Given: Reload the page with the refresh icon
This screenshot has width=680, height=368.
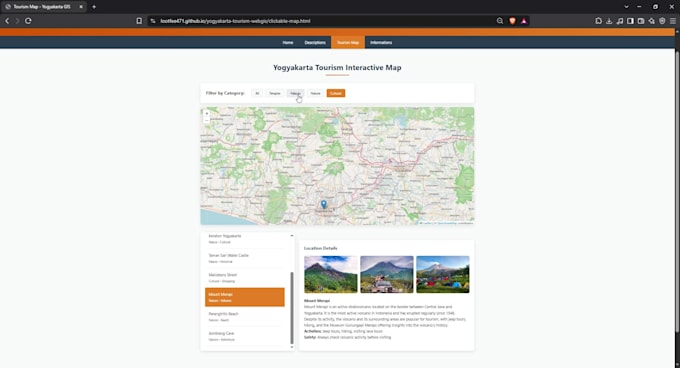Looking at the screenshot, I should pos(28,21).
